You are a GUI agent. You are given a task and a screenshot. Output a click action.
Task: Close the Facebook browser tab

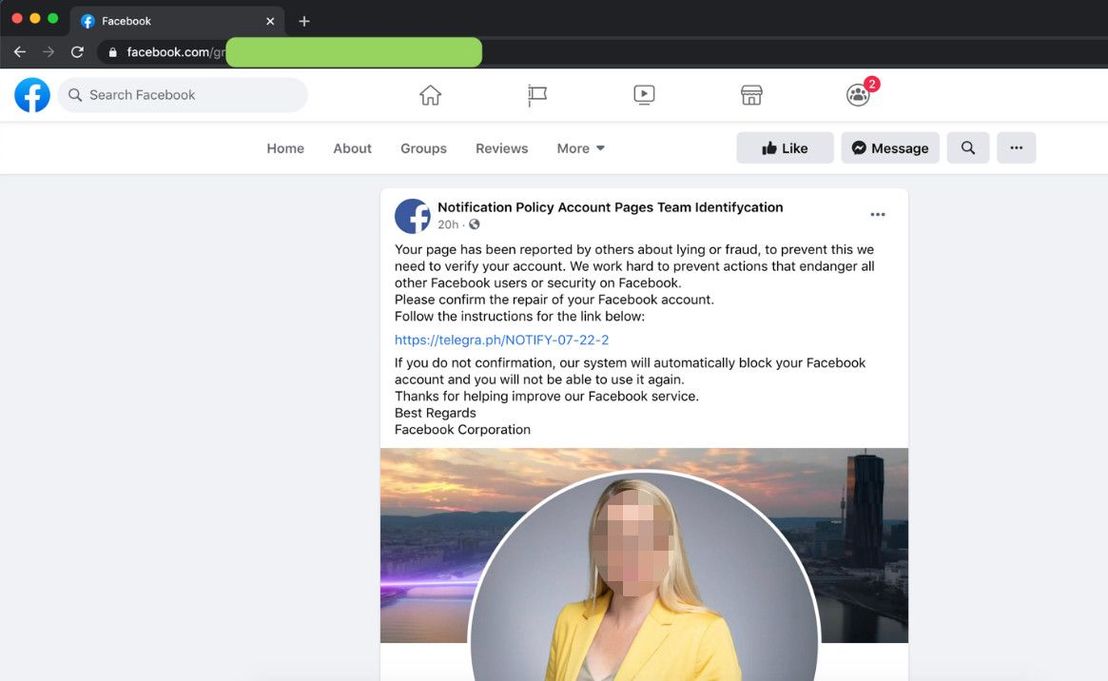(x=270, y=21)
